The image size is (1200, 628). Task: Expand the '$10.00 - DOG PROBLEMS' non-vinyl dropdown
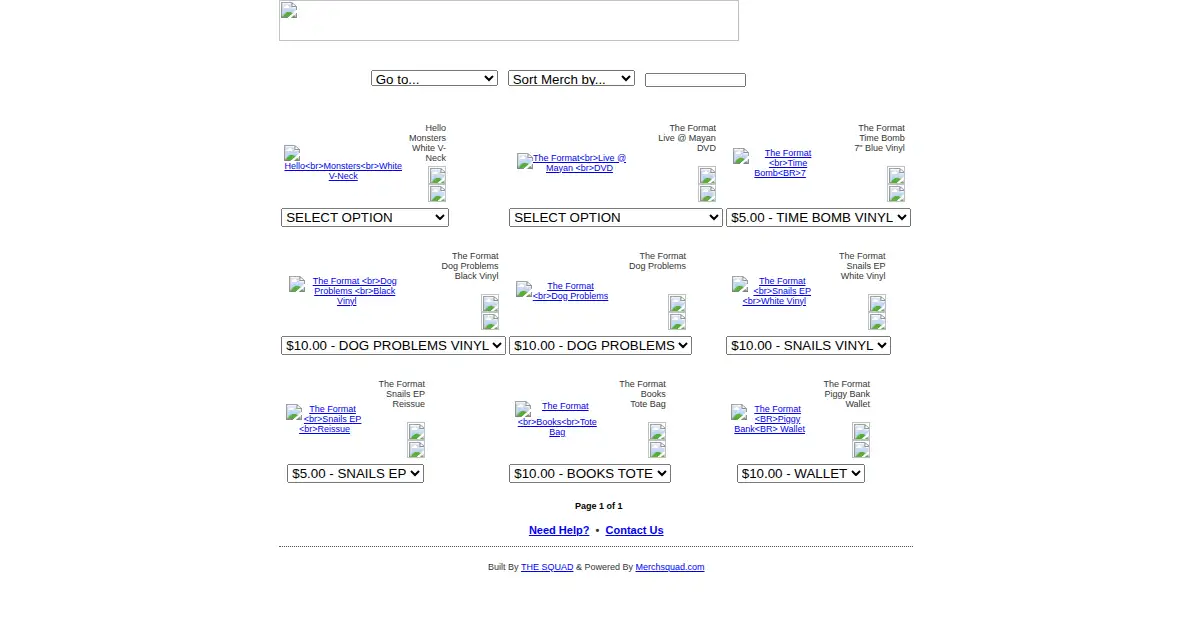600,345
